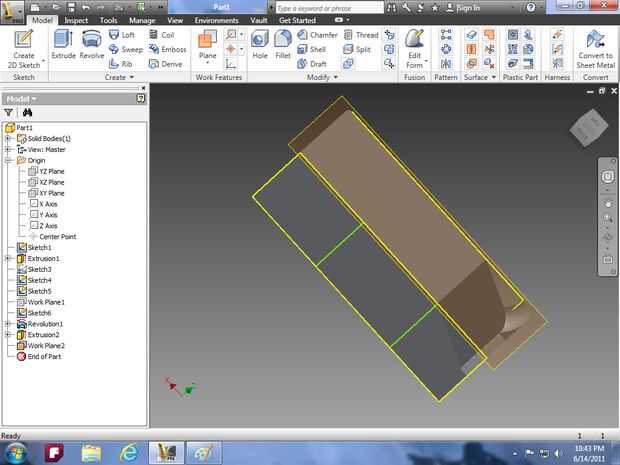Open the browser filter icon
The image size is (620, 465).
coord(8,113)
